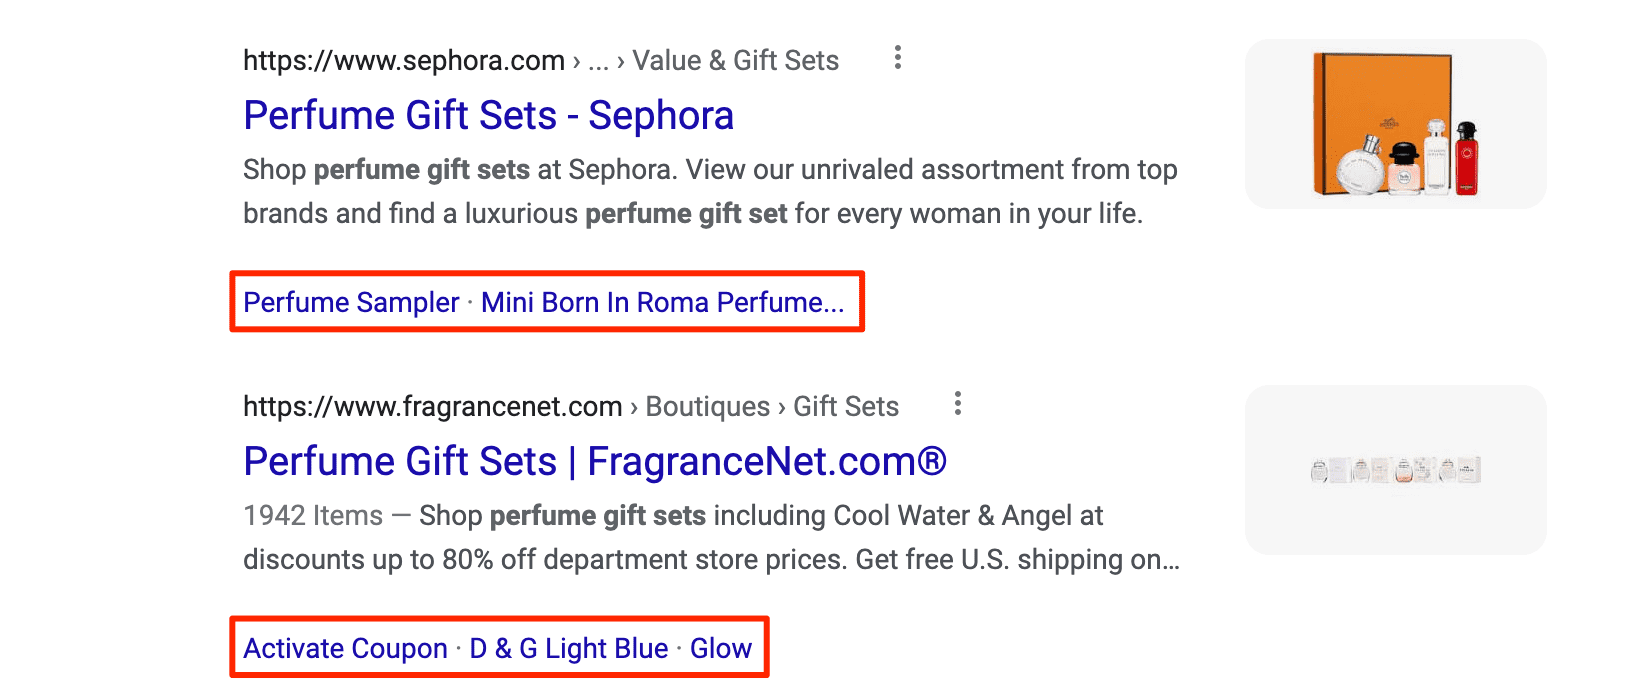Select the Glow sitelink
1647x687 pixels.
coord(721,648)
